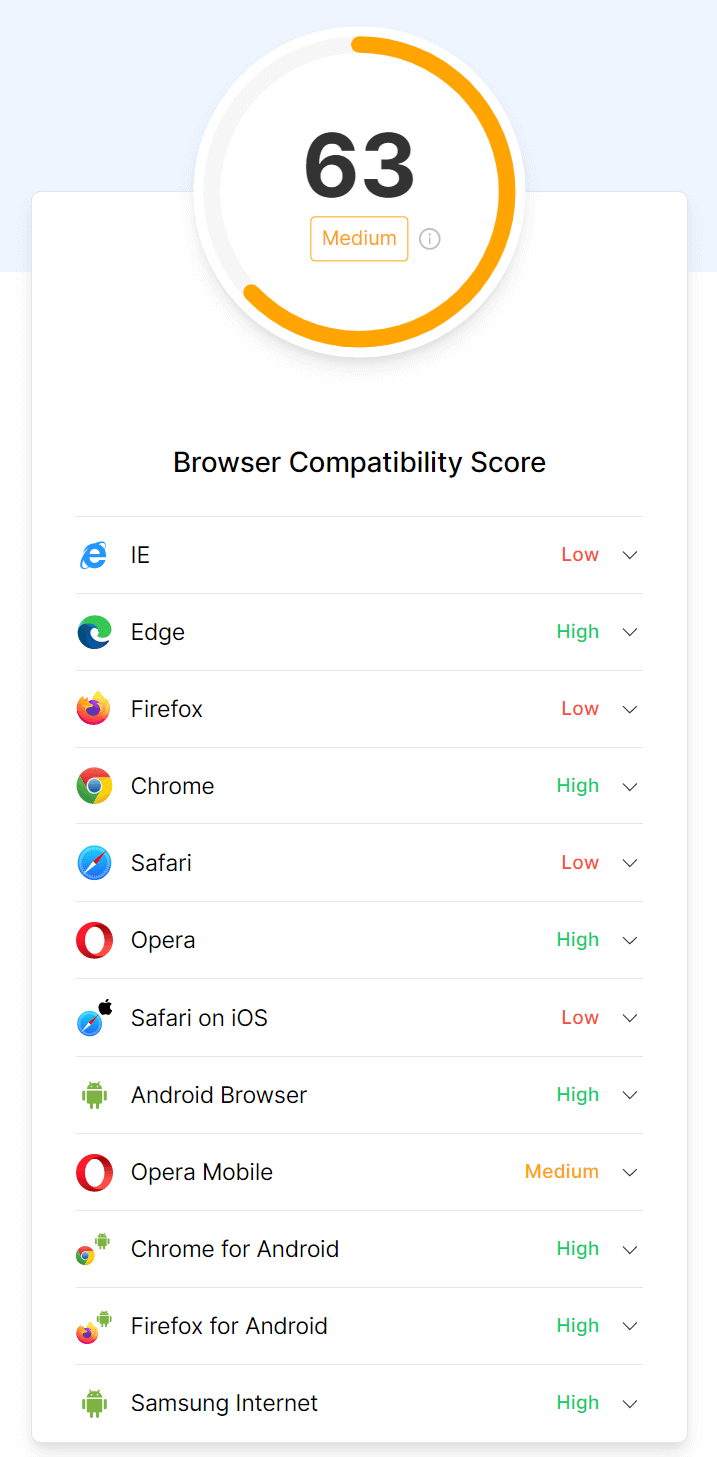Viewport: 717px width, 1457px height.
Task: Select the Firefox for Android icon
Action: (x=95, y=1325)
